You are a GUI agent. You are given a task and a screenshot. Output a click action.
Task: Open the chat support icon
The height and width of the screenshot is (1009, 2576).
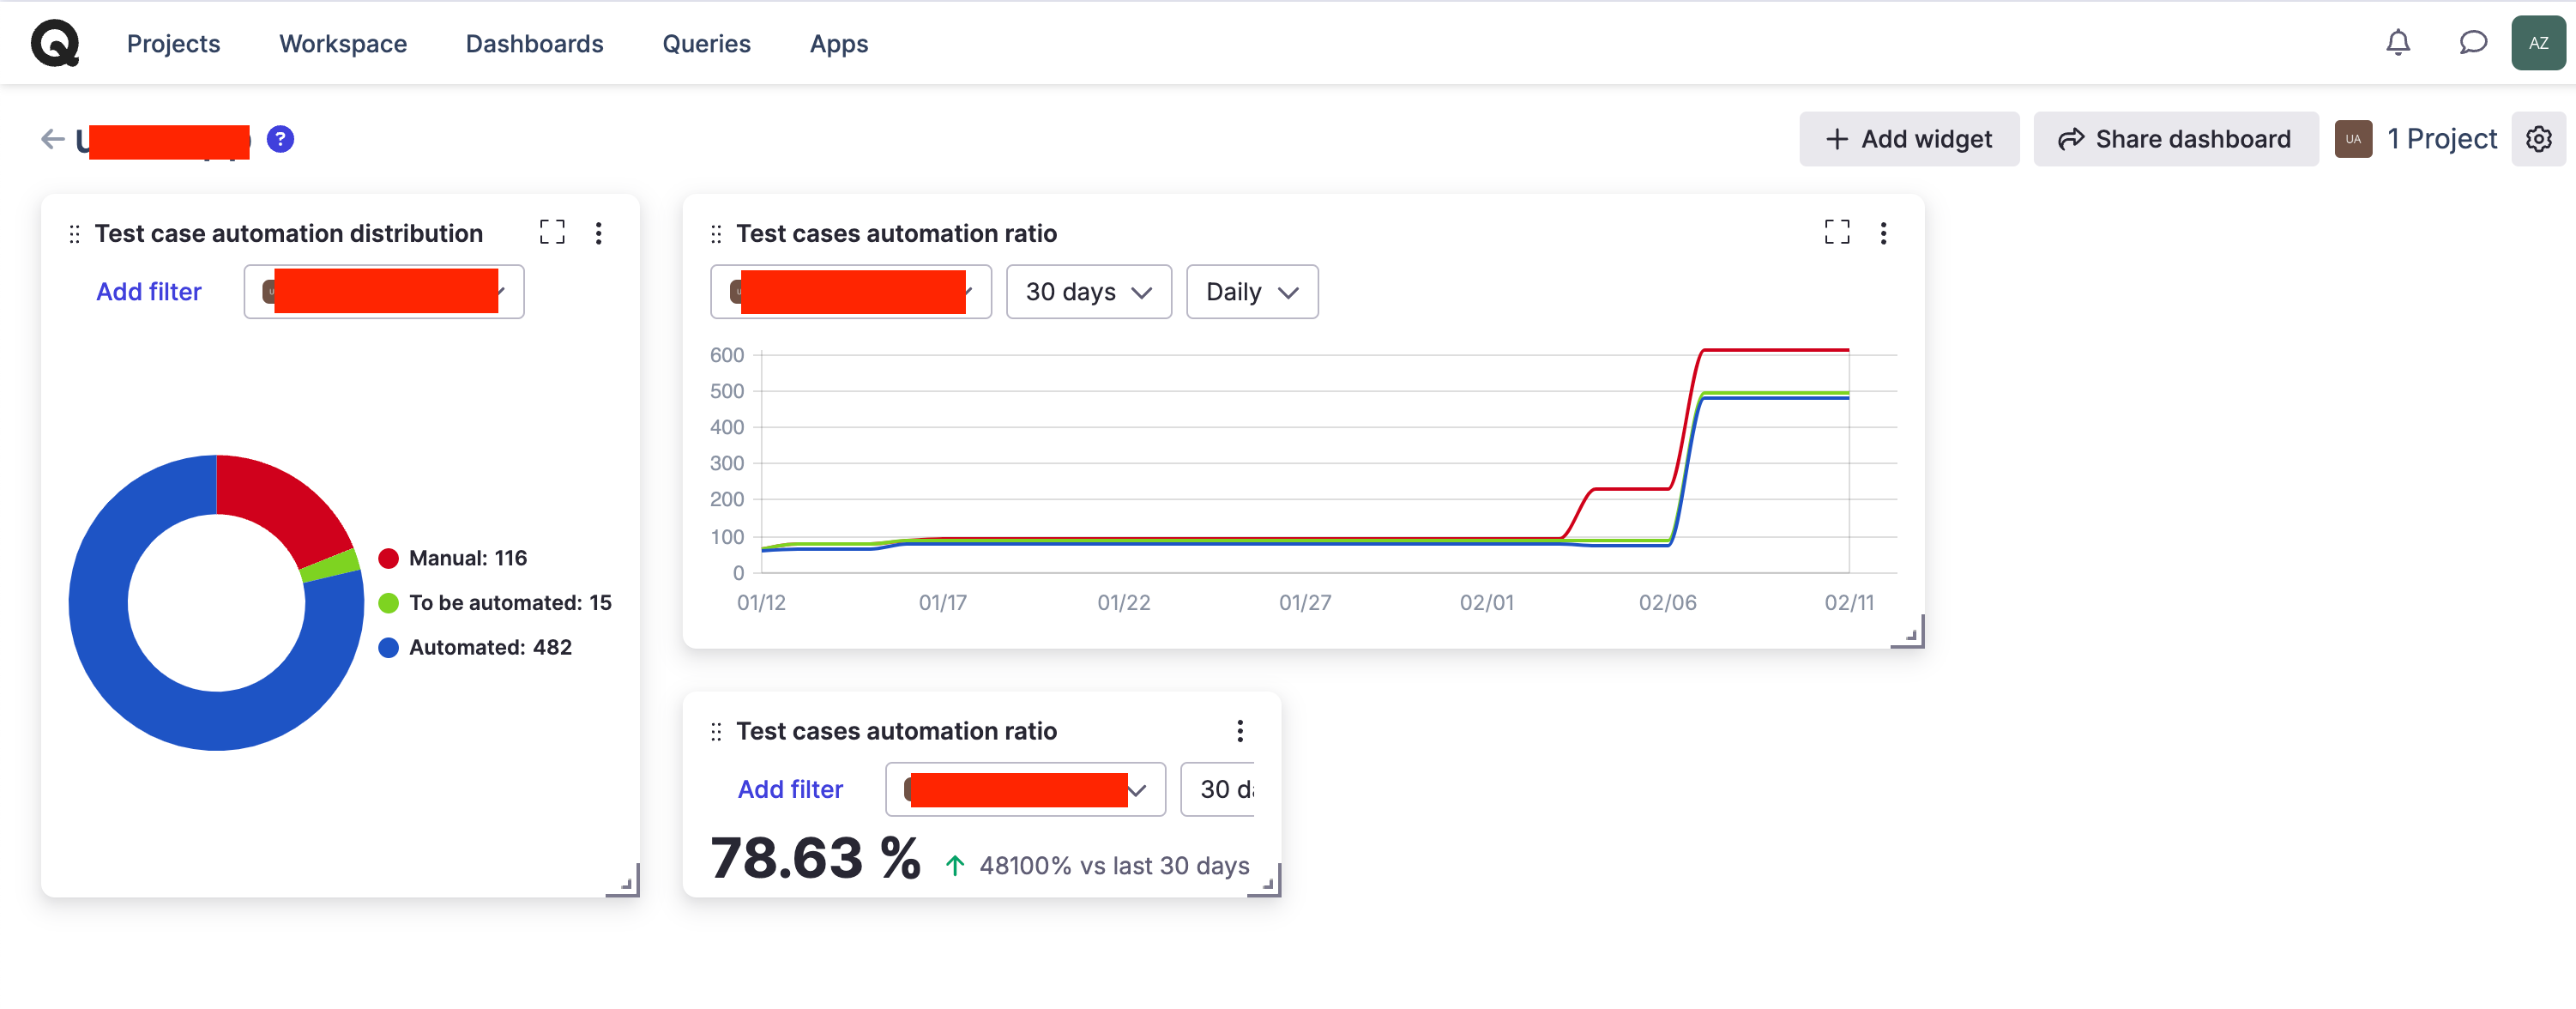coord(2472,42)
